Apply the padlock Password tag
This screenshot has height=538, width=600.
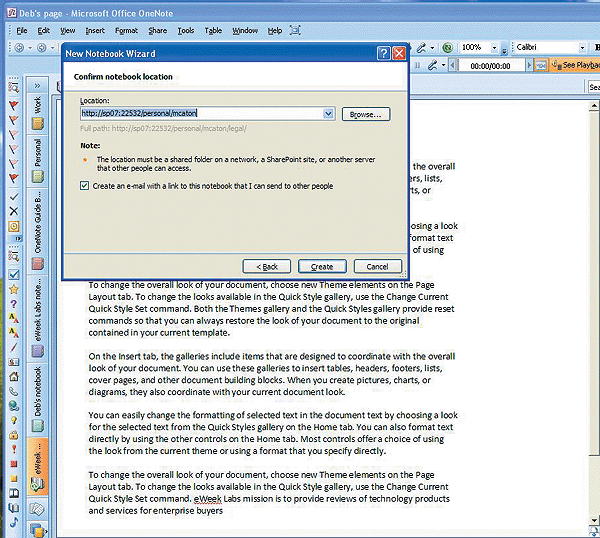(x=13, y=435)
